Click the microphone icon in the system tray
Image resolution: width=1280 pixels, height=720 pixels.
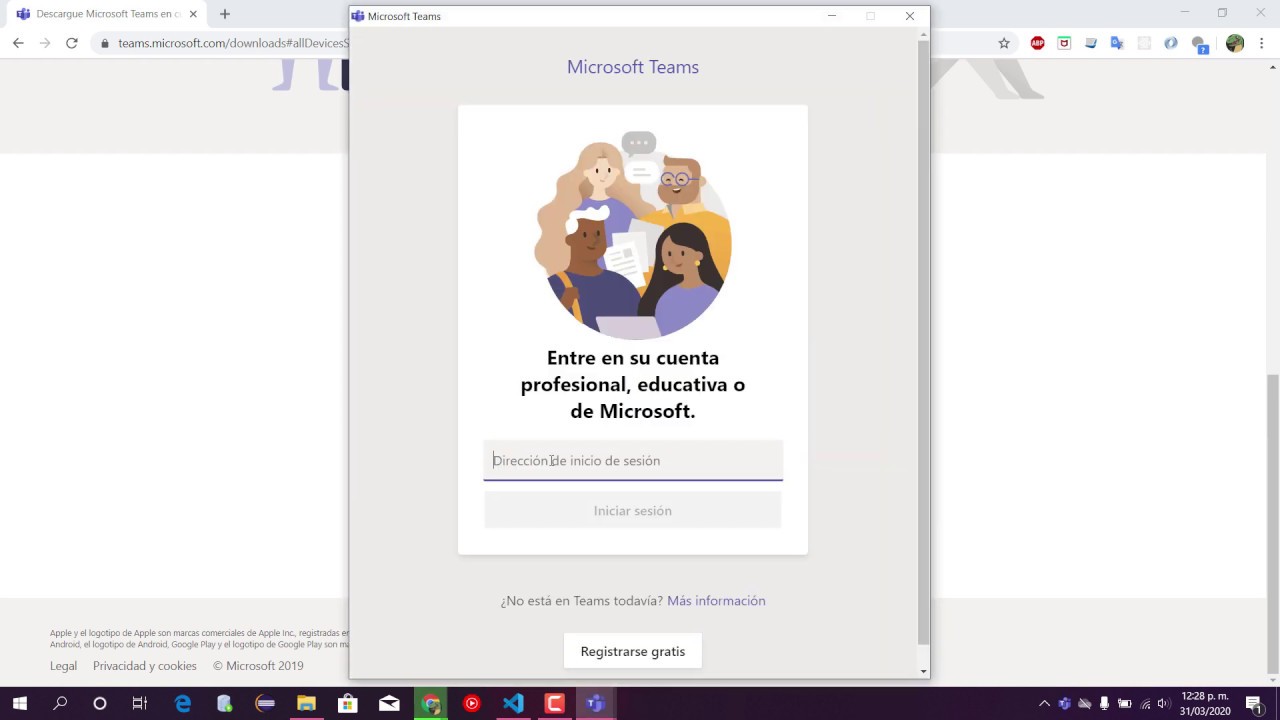tap(1105, 704)
